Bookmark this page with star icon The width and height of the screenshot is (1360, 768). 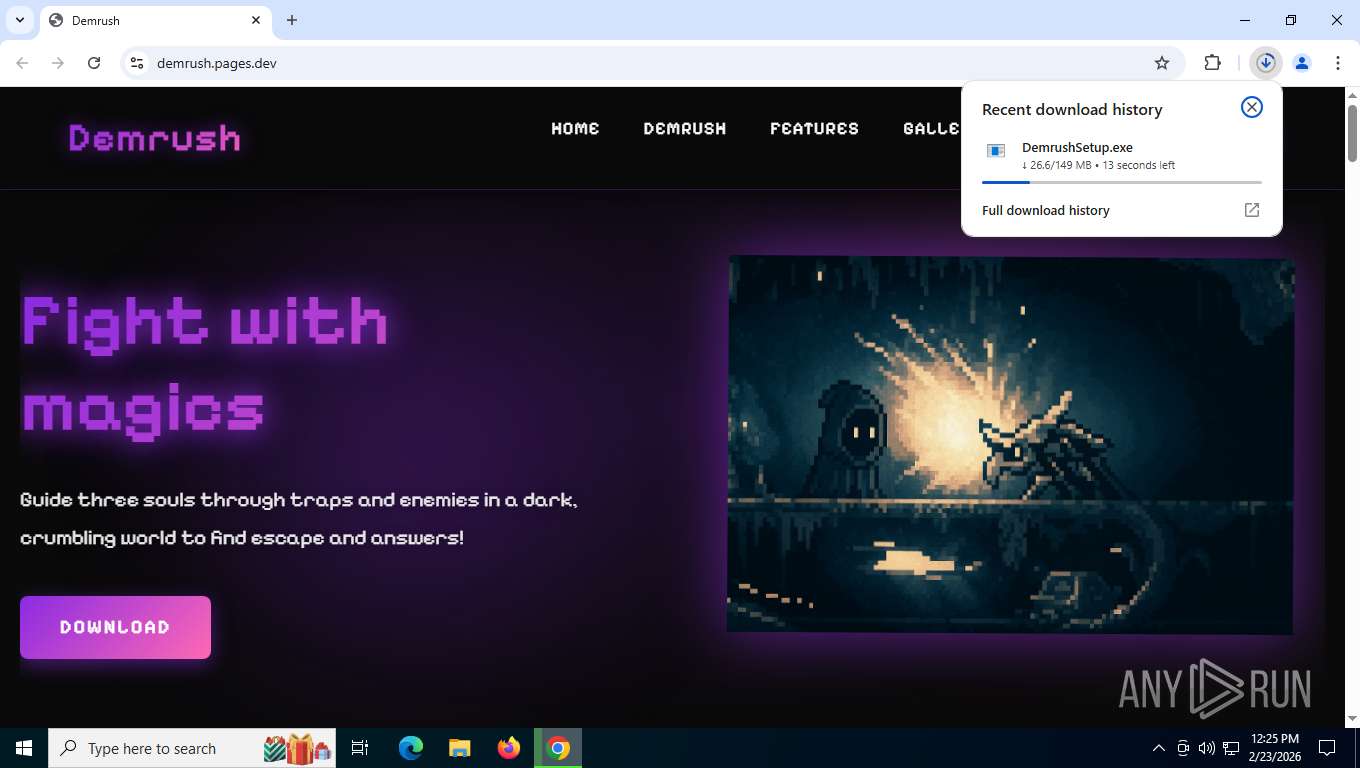point(1162,63)
